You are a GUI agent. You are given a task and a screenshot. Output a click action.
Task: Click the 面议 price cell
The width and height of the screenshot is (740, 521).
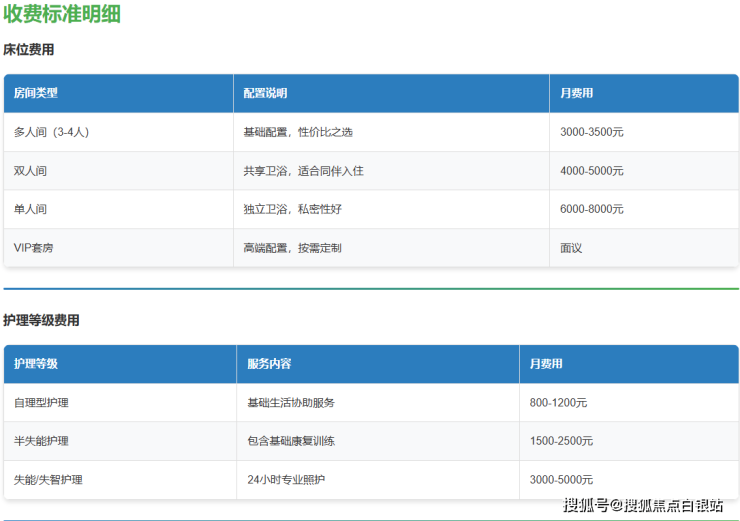pos(571,247)
